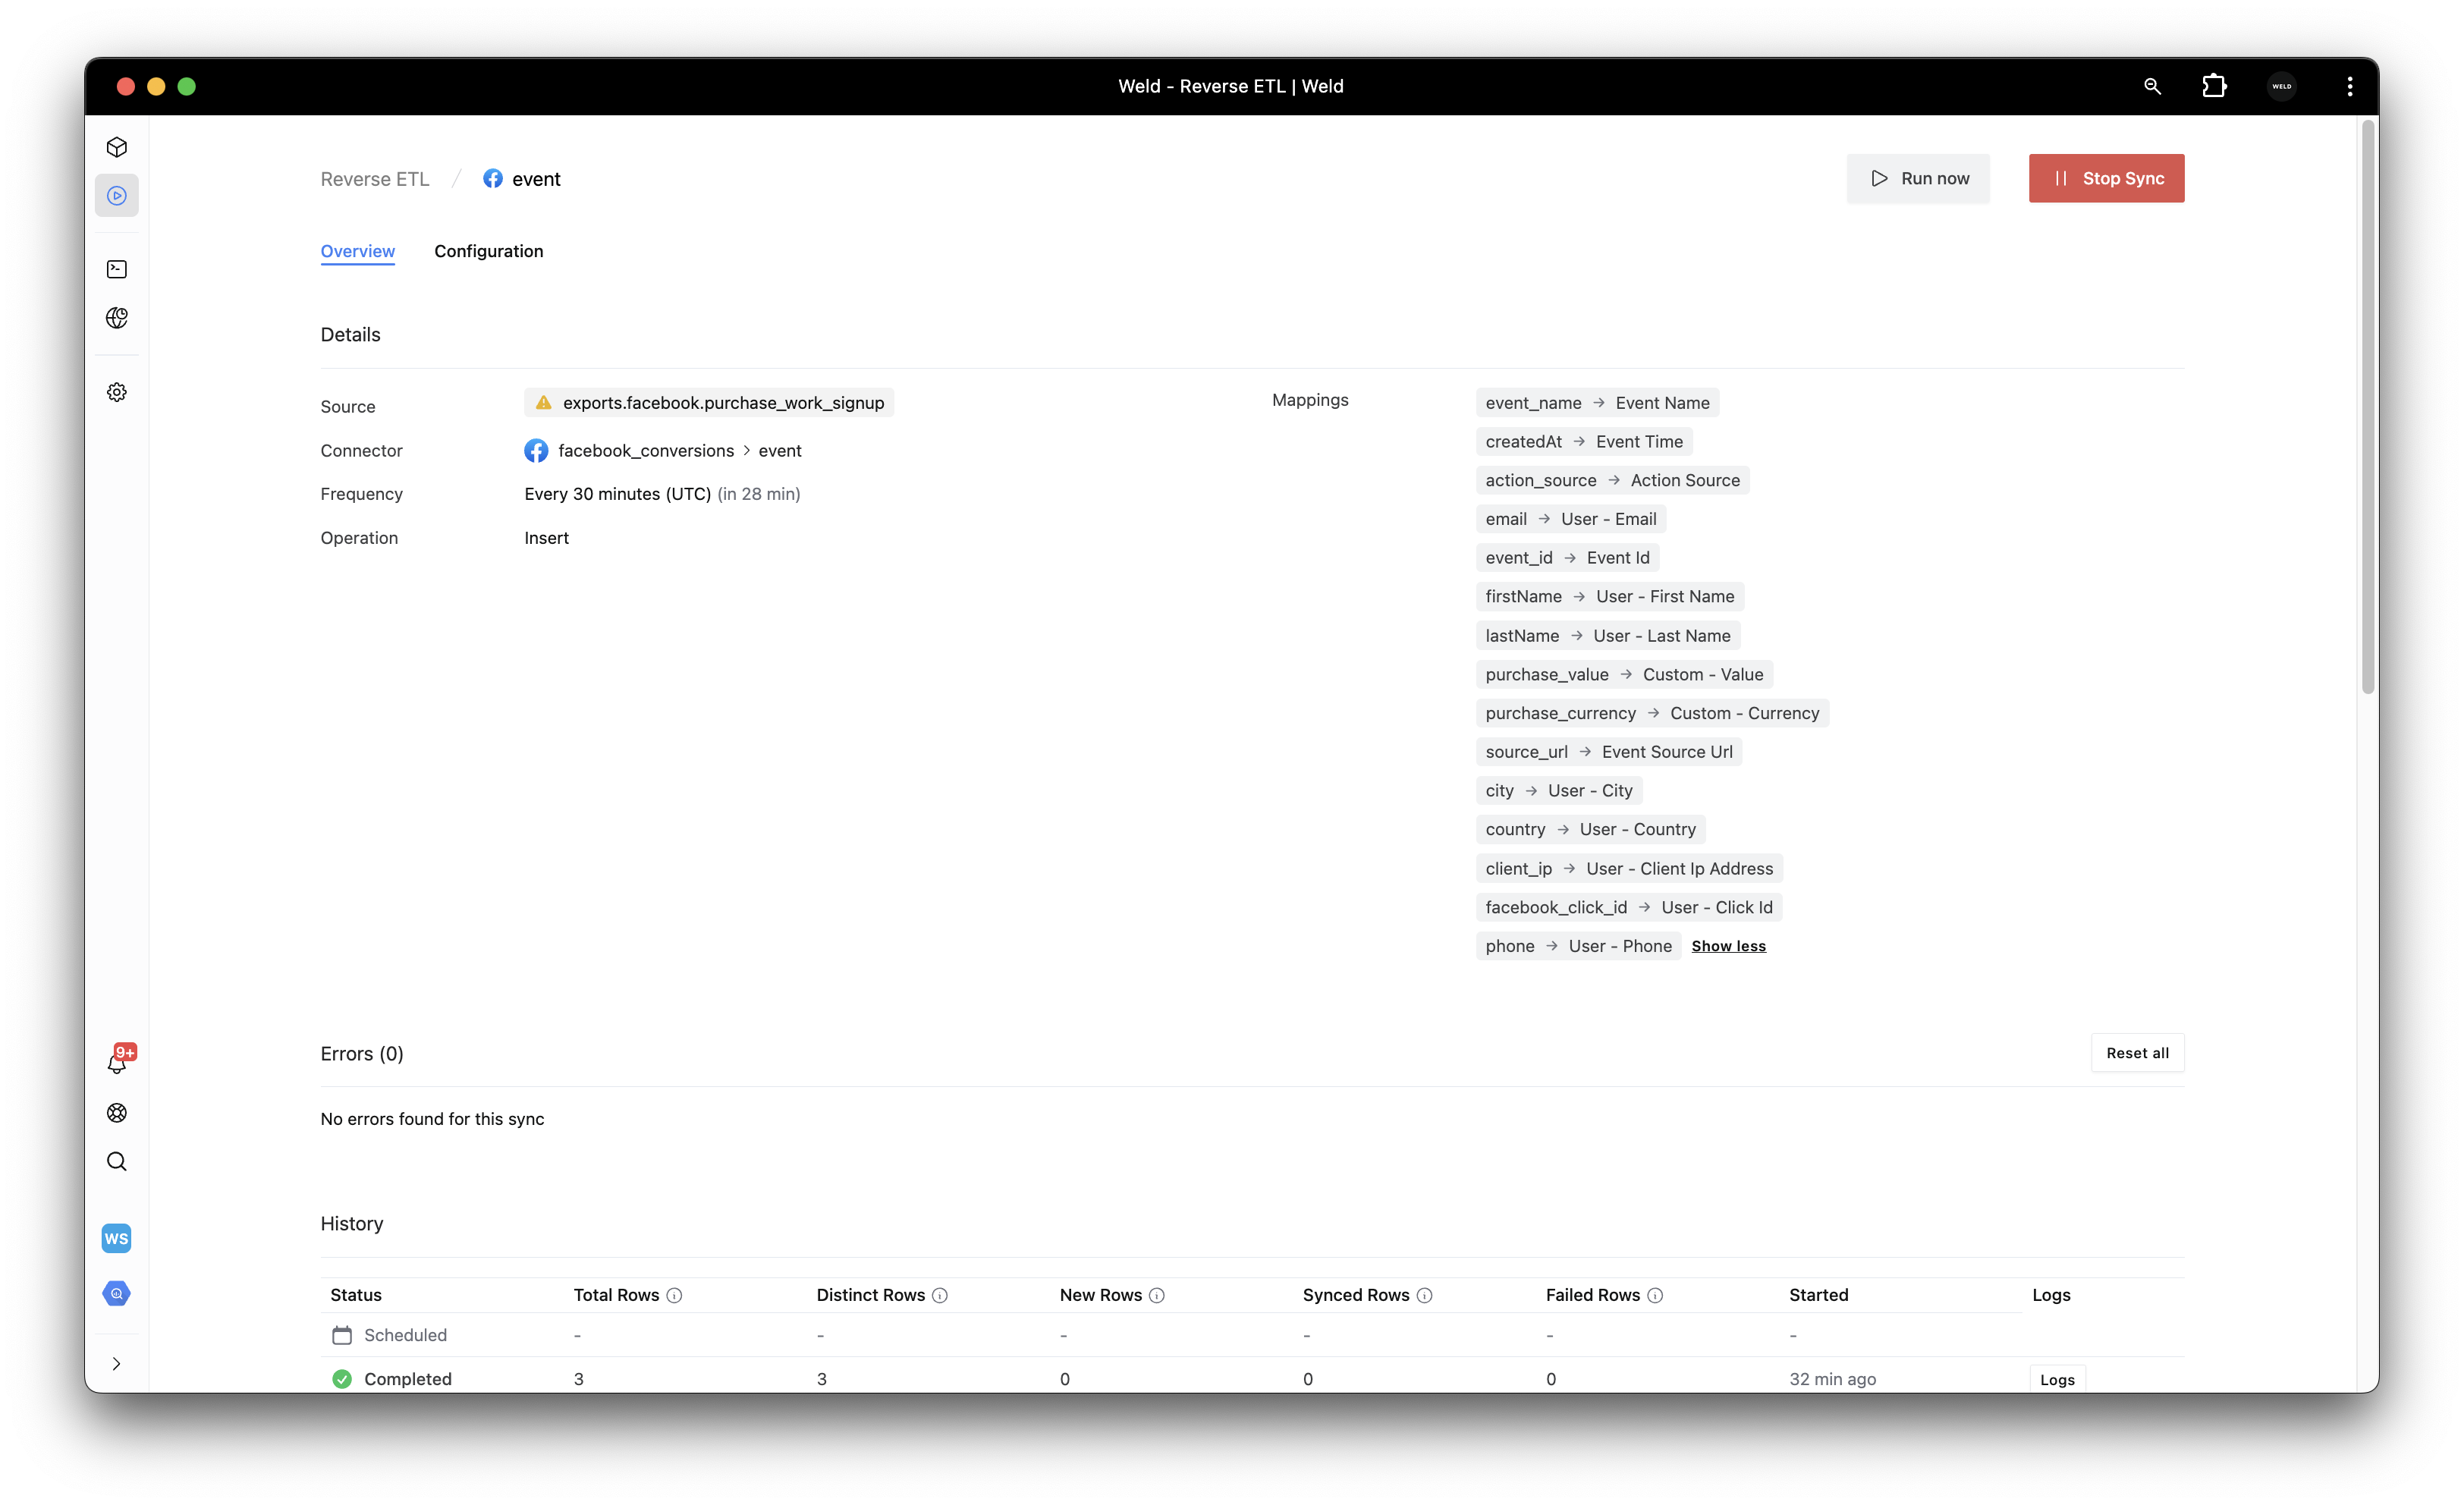
Task: Click the globe icon in the sidebar
Action: coord(117,318)
